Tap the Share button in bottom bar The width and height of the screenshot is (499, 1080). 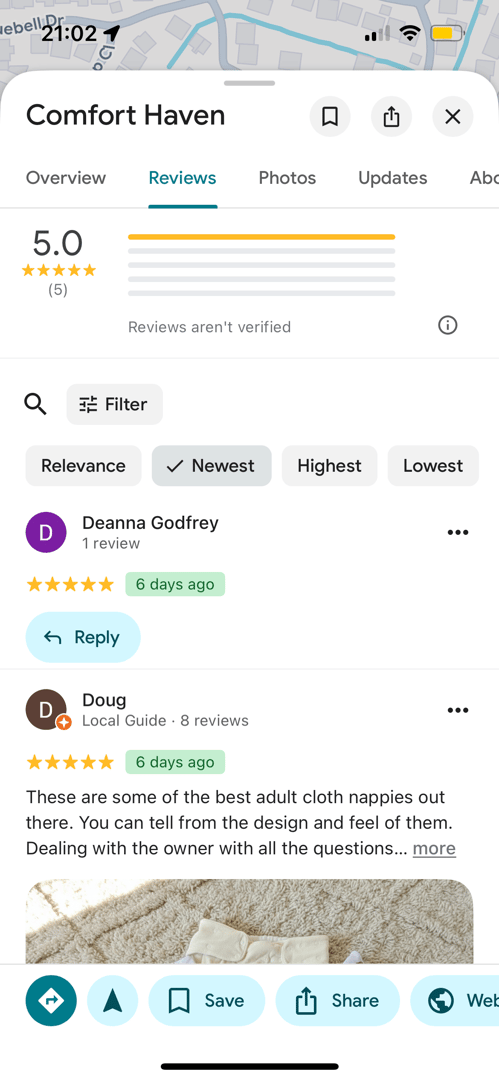(338, 1001)
